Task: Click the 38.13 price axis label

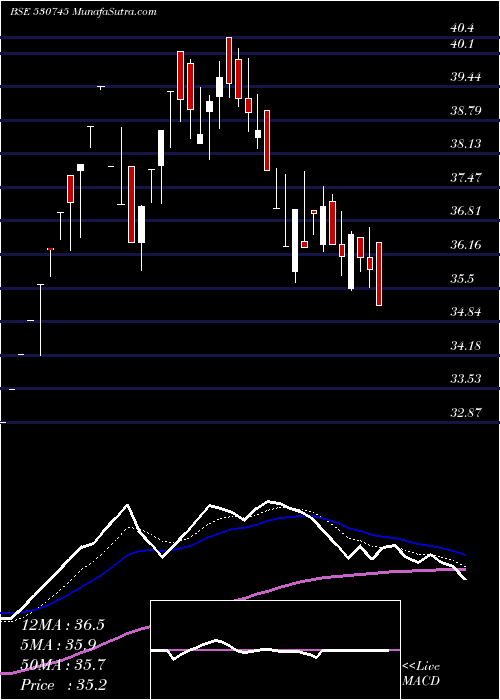Action: point(466,144)
